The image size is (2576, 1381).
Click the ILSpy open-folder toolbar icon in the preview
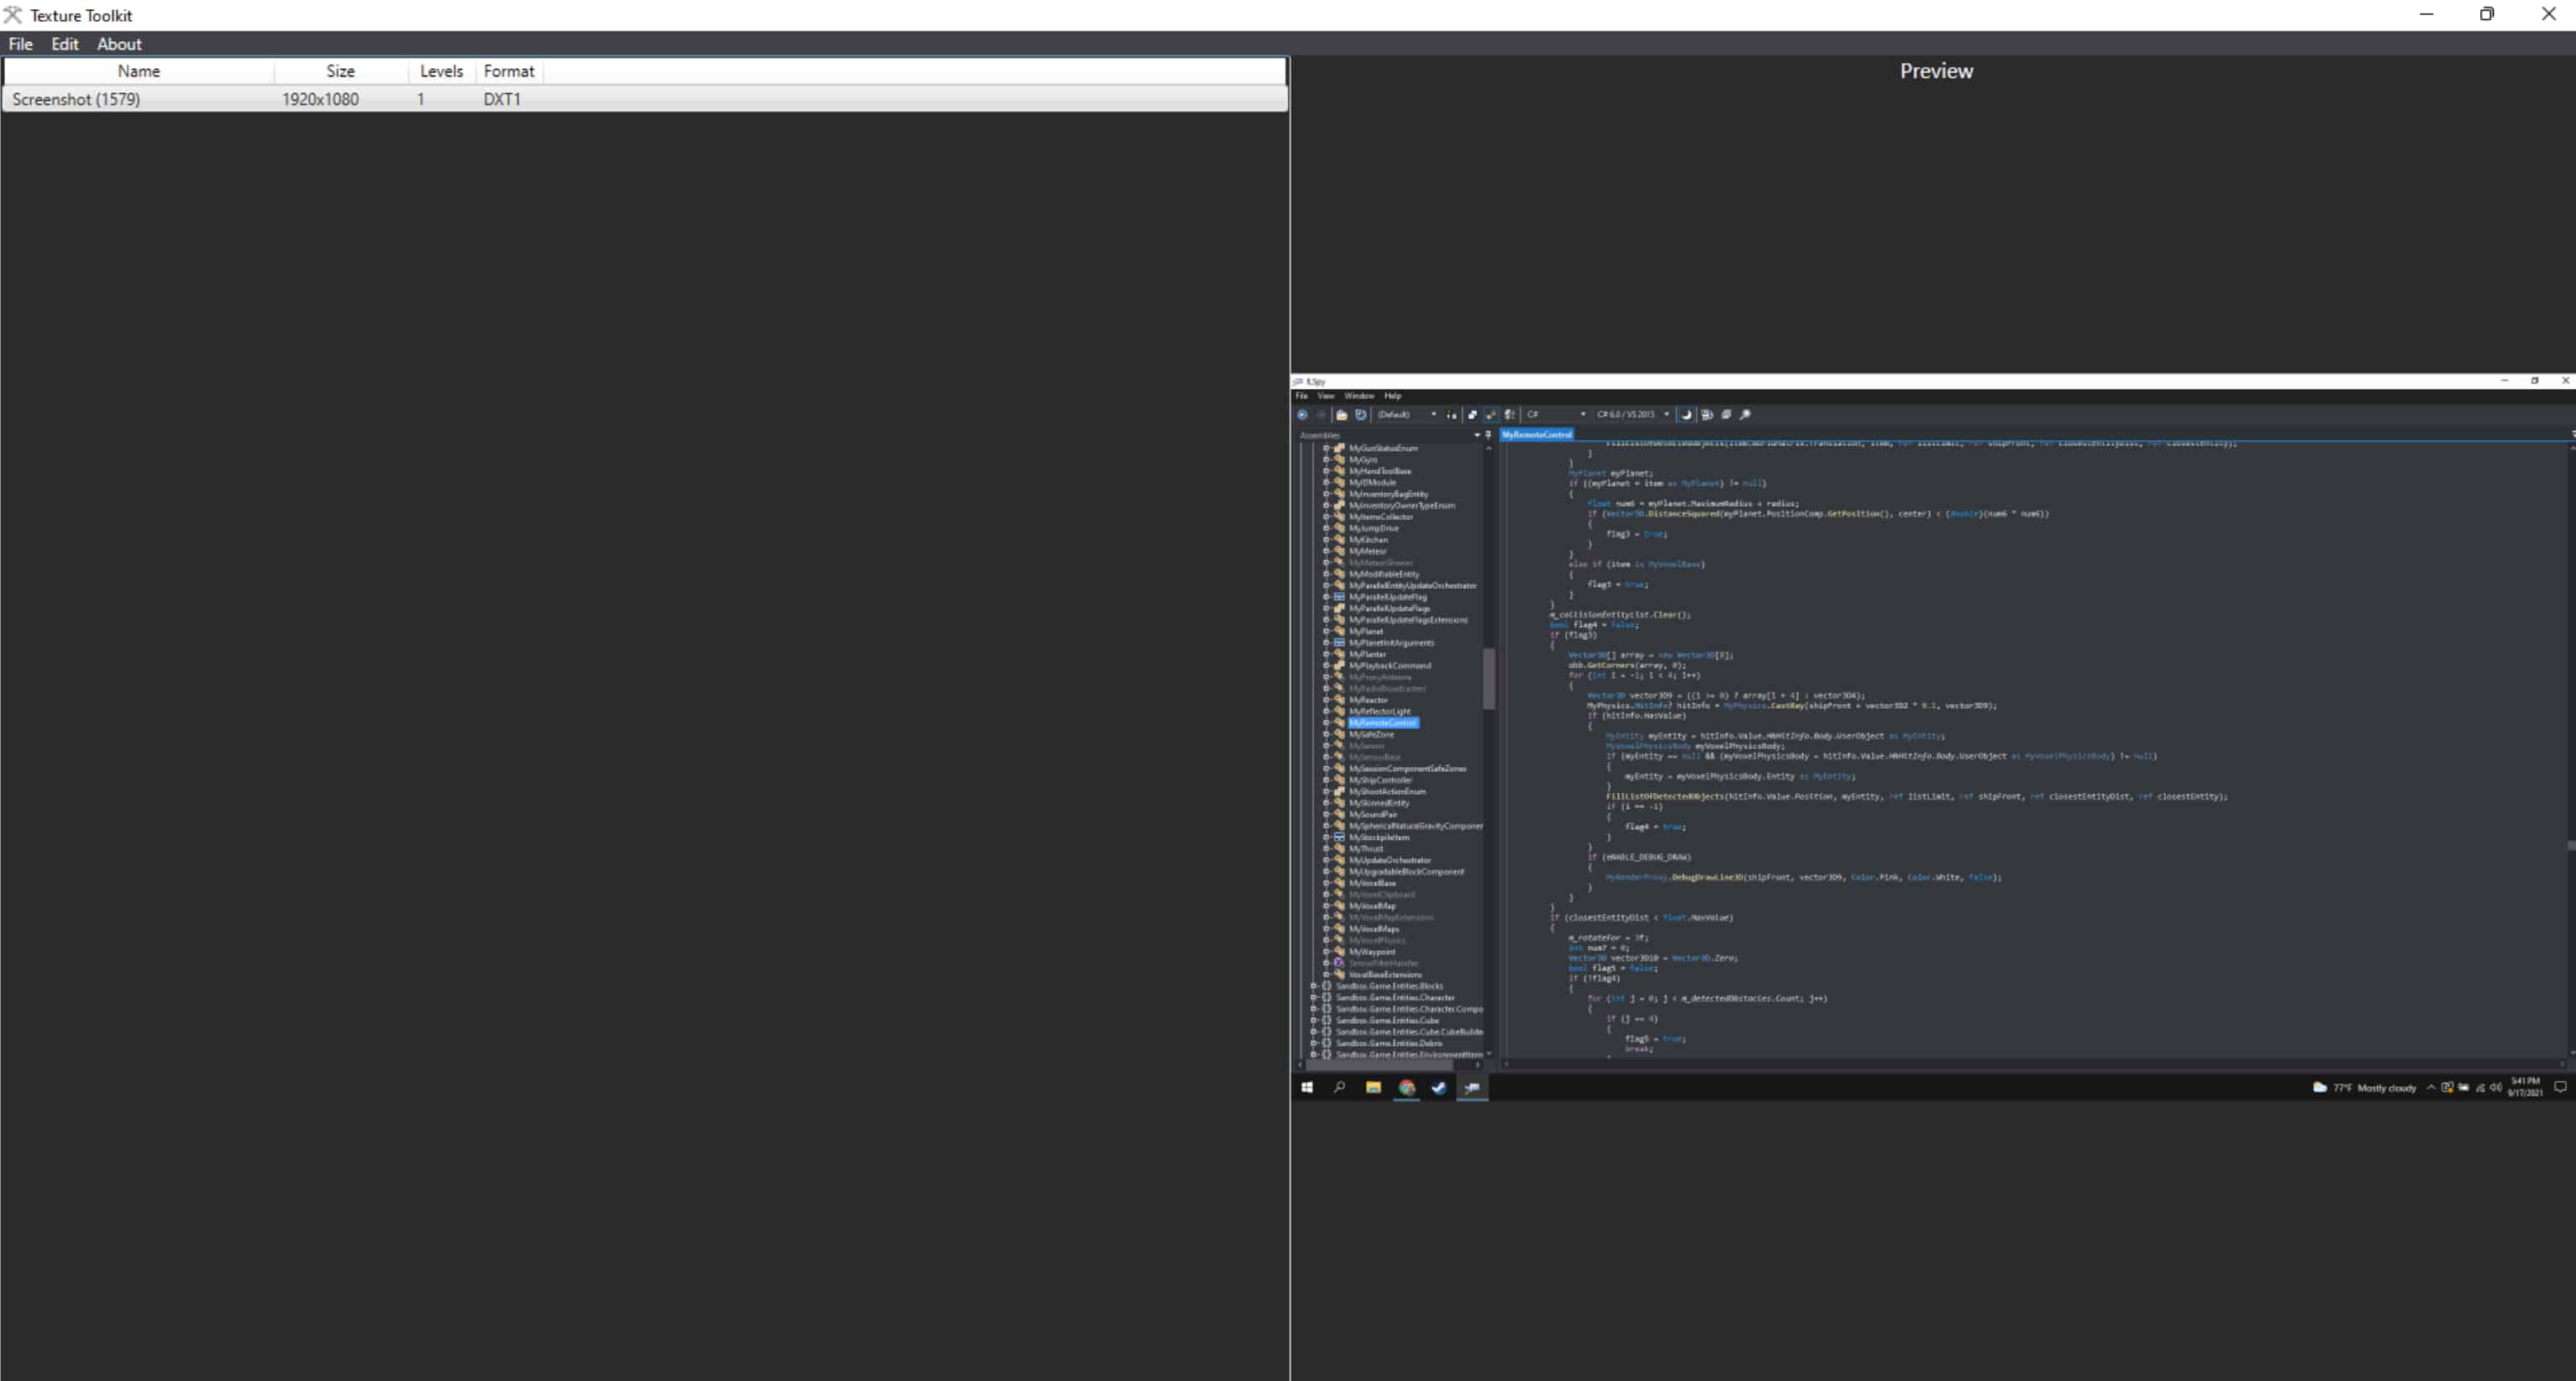coord(1342,415)
